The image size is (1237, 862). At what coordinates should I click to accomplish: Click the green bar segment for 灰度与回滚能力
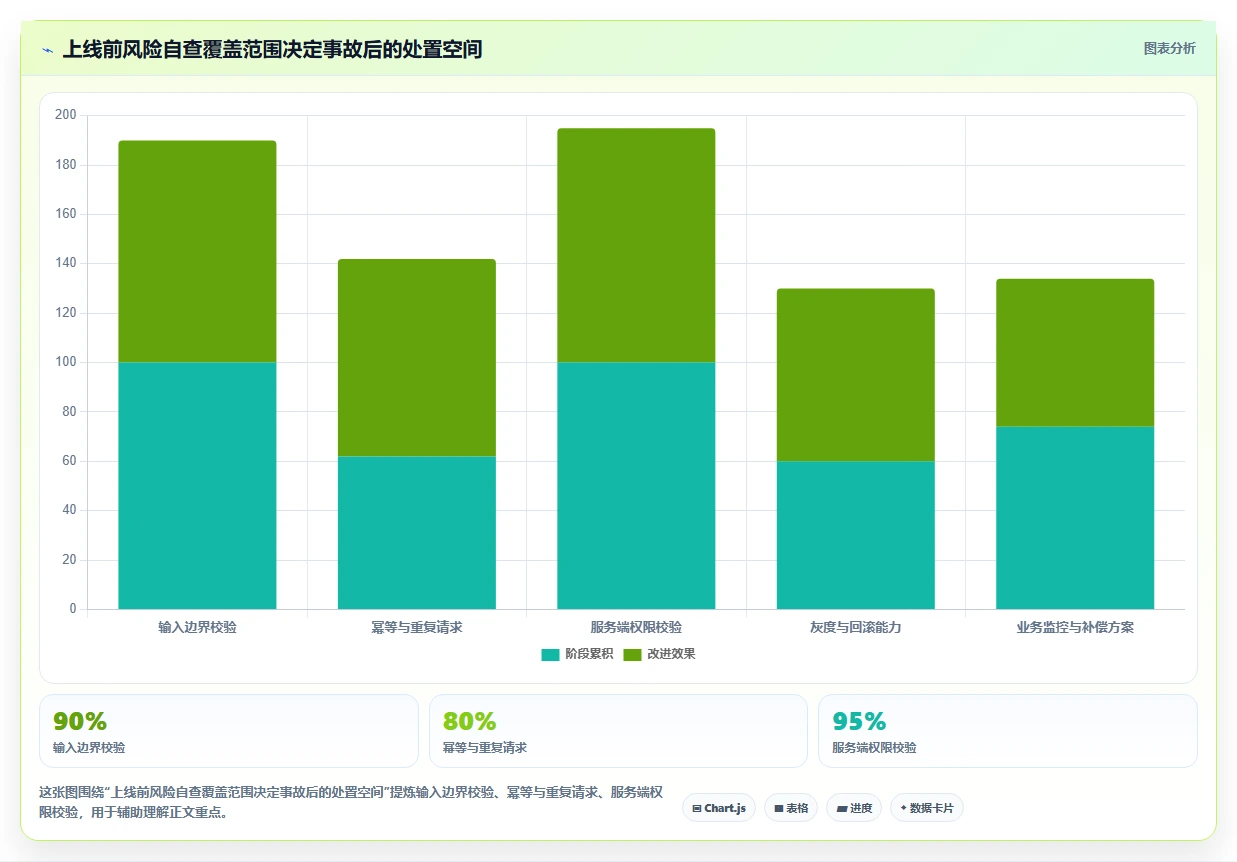(856, 375)
